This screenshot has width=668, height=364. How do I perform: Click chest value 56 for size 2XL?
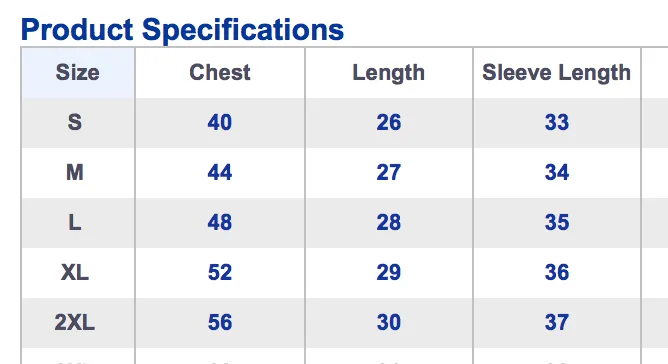(220, 322)
